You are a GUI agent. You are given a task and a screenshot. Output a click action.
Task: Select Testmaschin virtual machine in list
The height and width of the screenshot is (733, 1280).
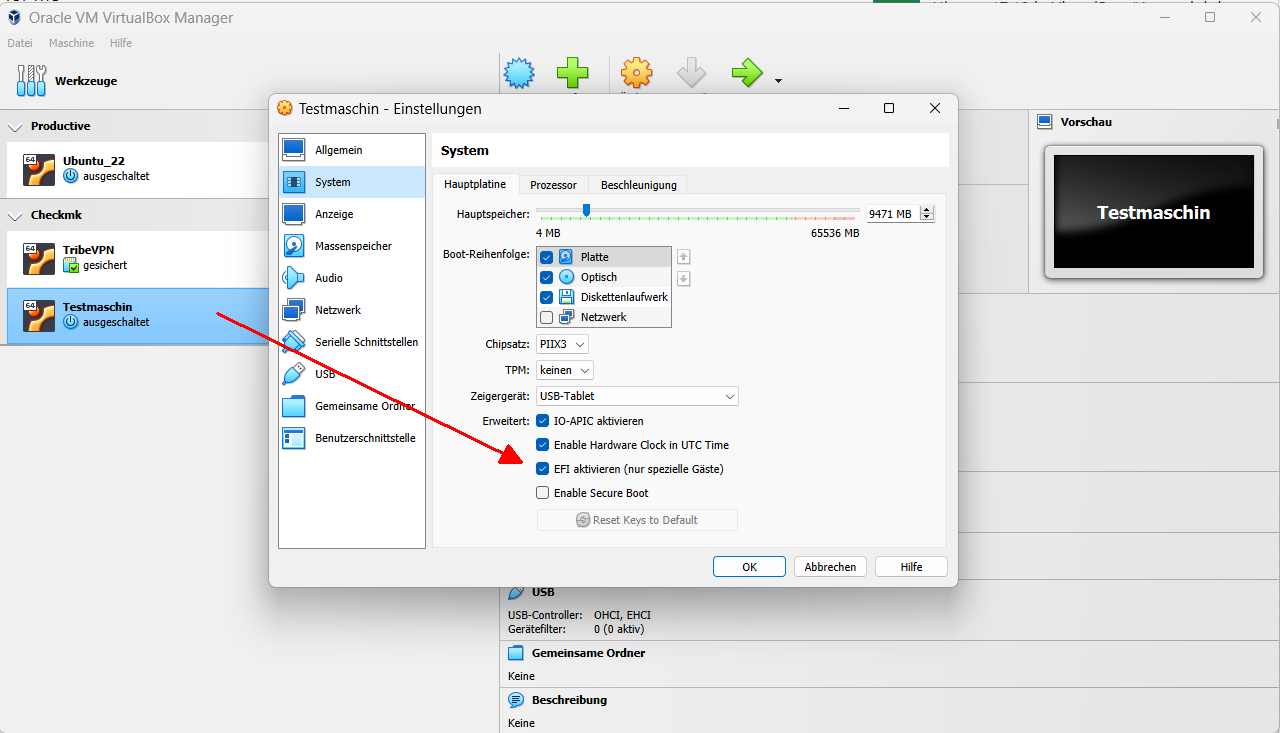pos(138,315)
